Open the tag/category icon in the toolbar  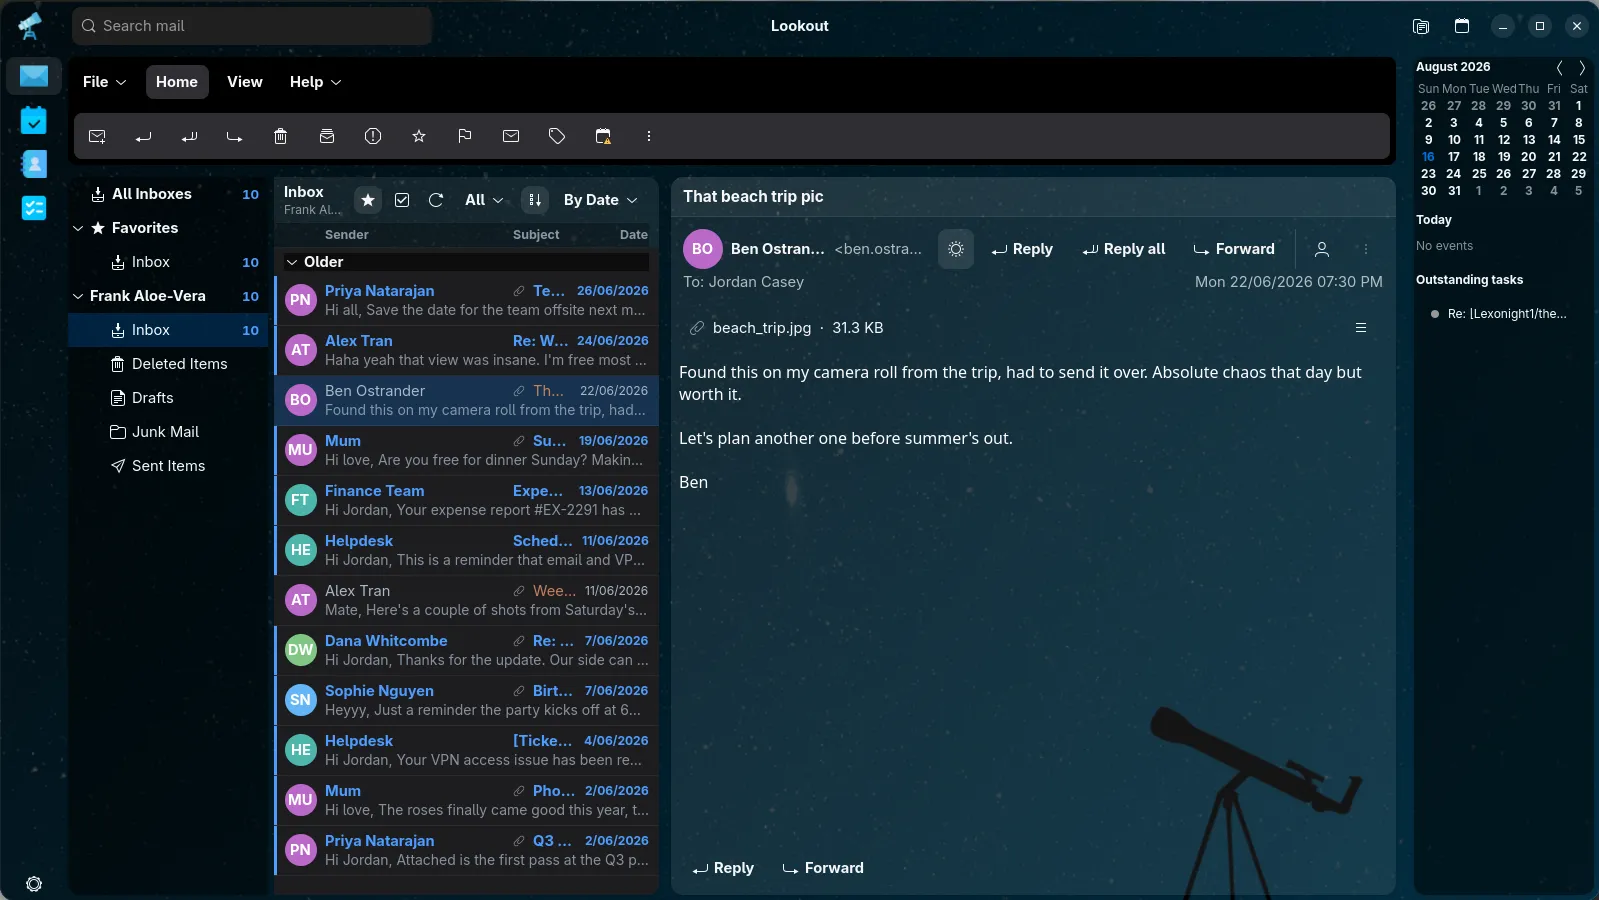click(557, 136)
